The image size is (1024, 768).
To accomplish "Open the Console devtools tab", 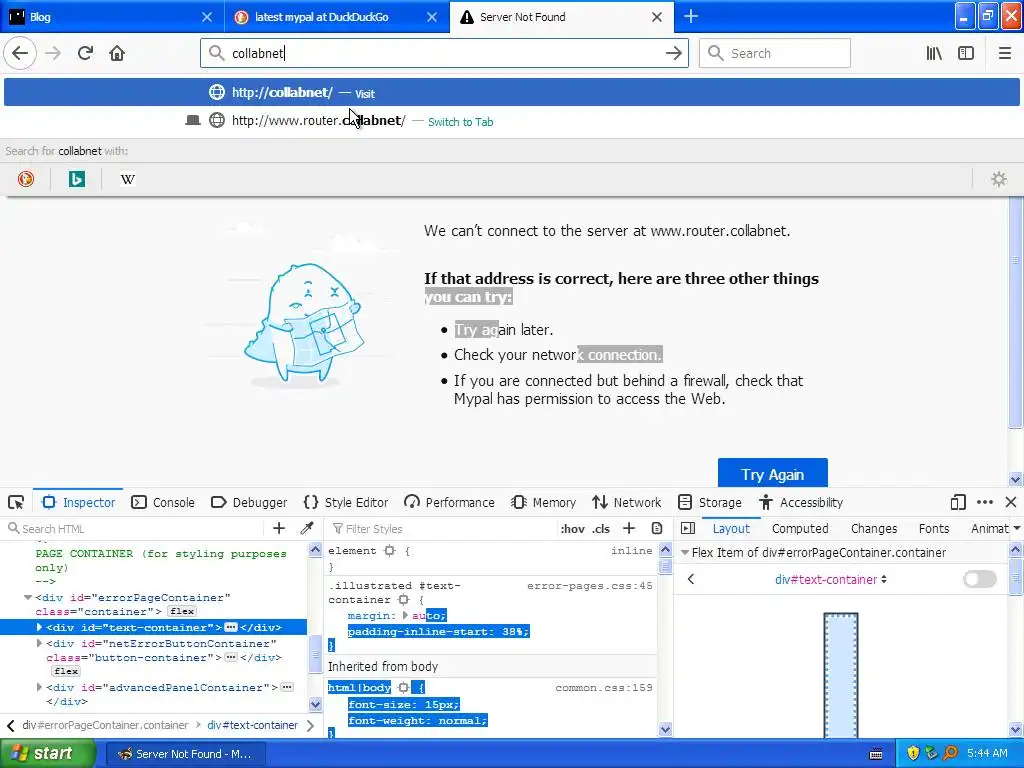I will pyautogui.click(x=163, y=502).
